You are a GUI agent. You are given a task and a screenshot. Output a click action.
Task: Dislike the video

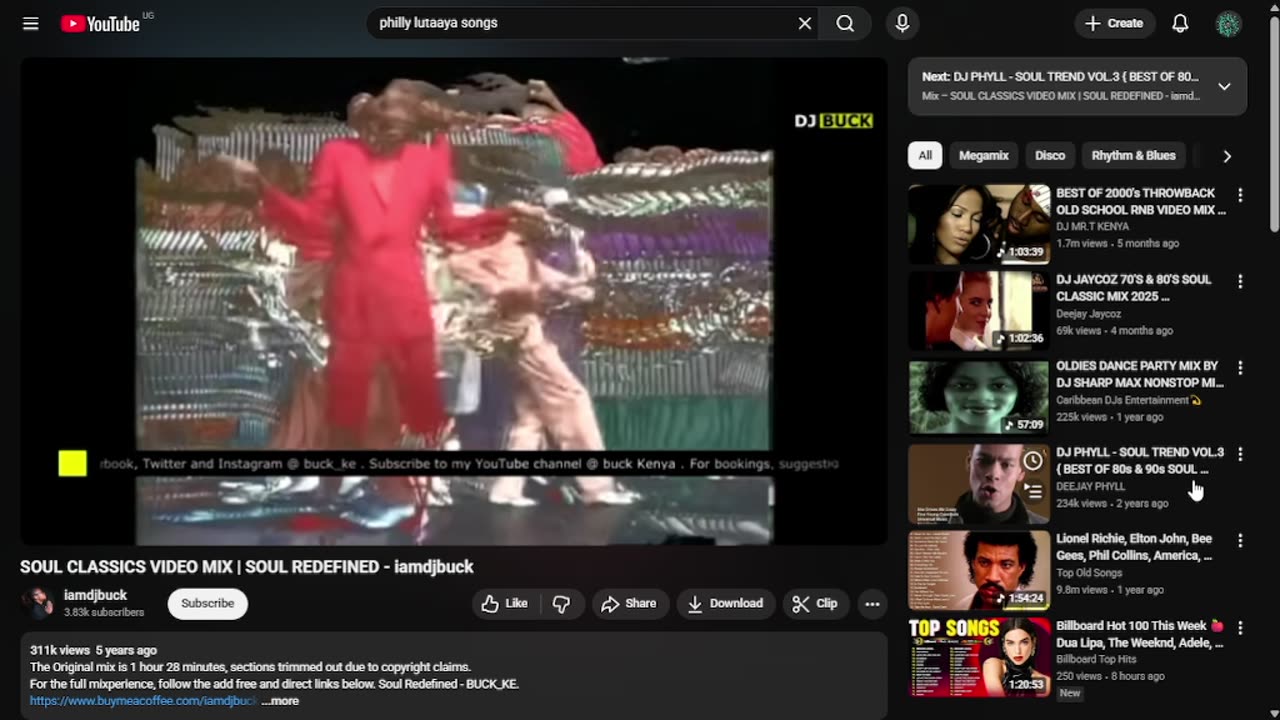click(x=562, y=603)
